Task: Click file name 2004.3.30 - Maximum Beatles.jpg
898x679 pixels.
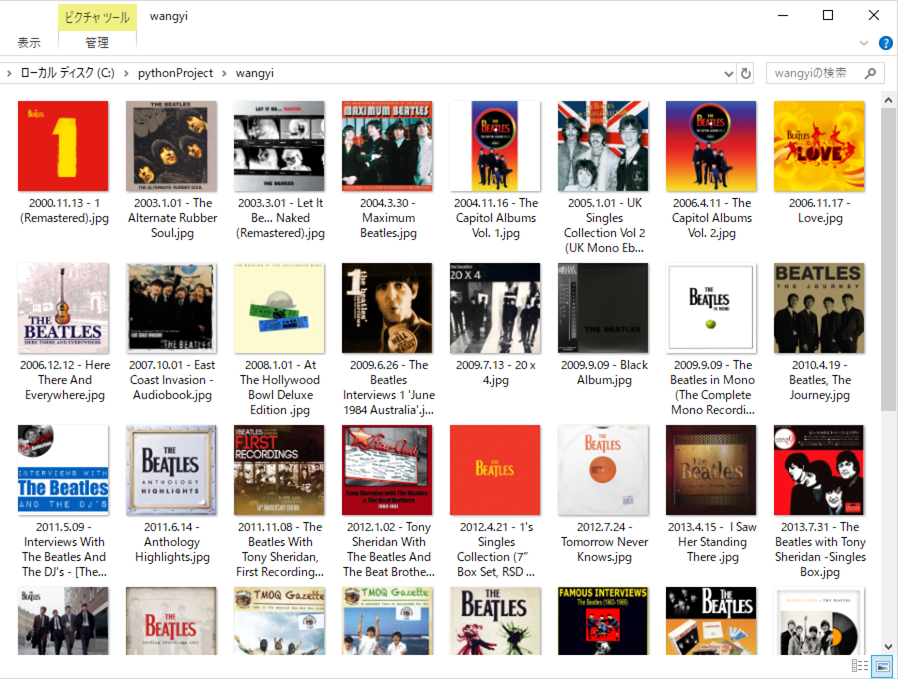Action: coord(388,218)
